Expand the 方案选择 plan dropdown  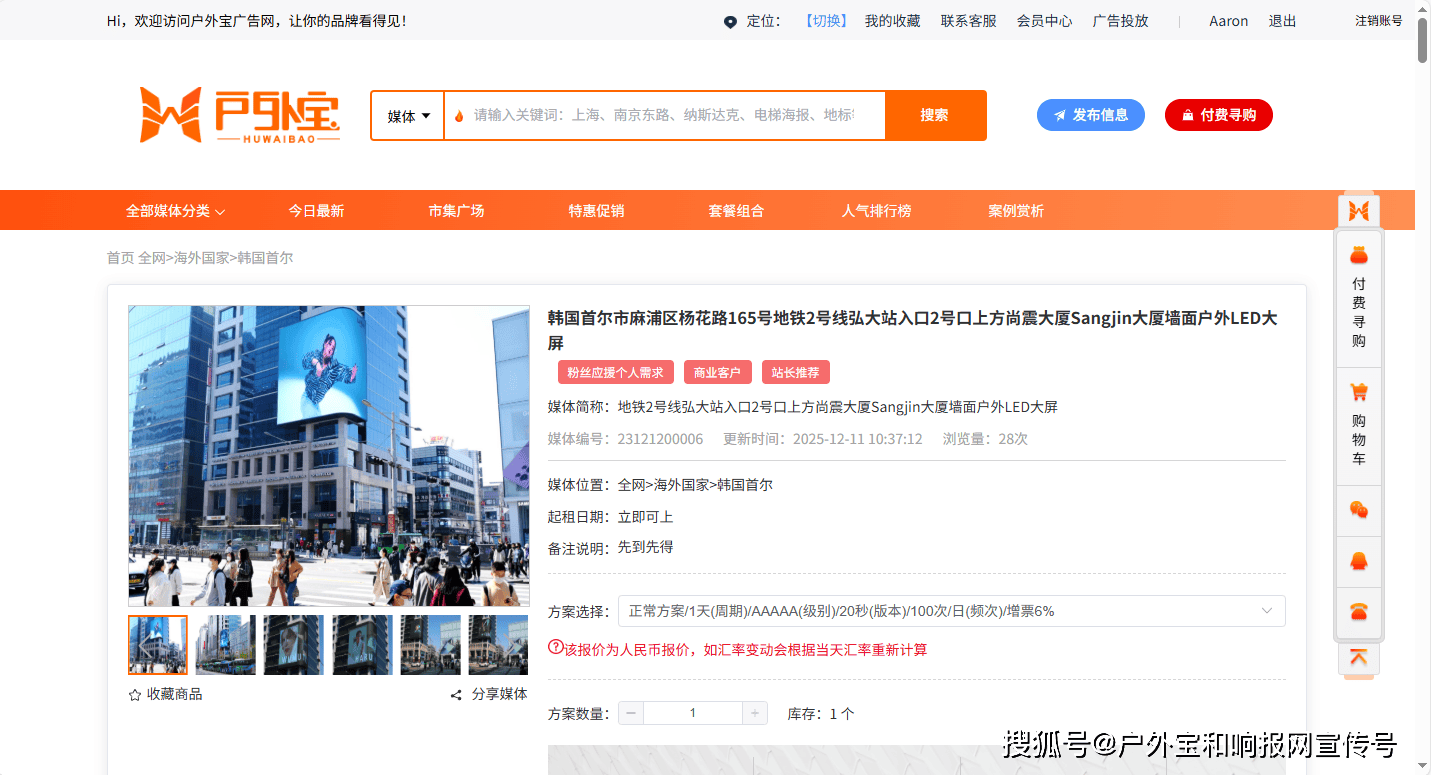click(x=951, y=611)
